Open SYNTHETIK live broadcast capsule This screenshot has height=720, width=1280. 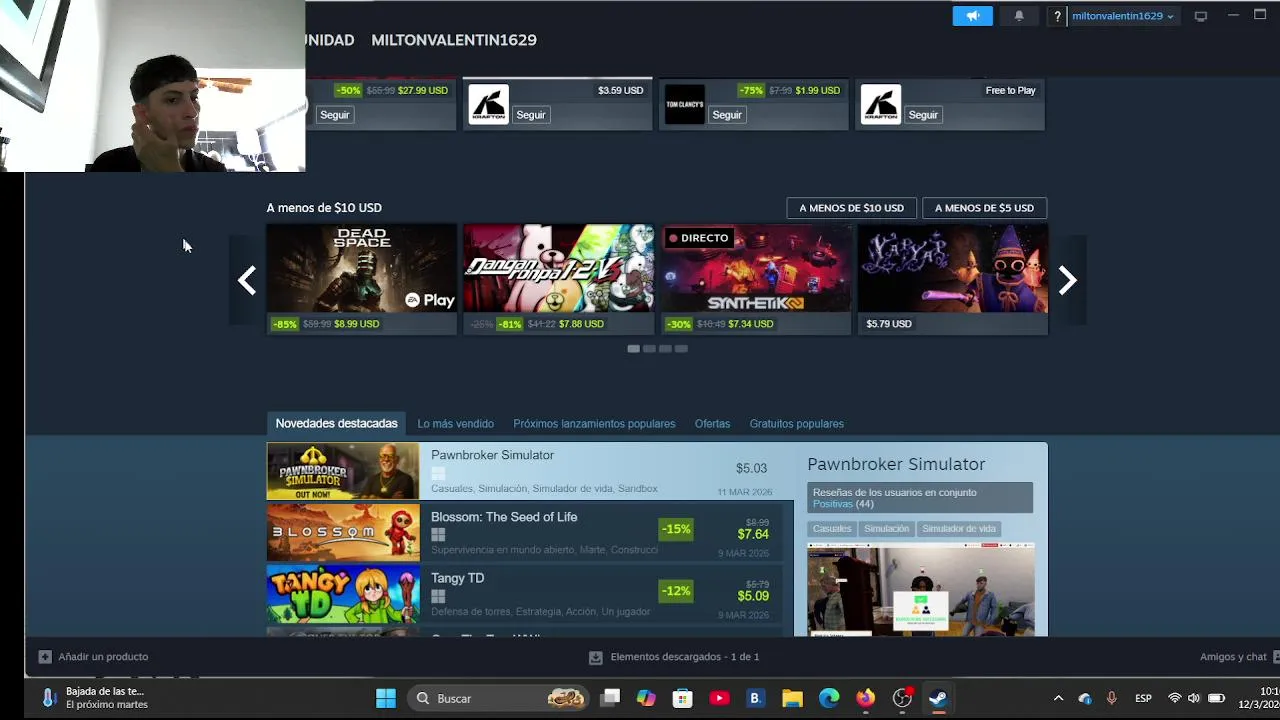[755, 279]
